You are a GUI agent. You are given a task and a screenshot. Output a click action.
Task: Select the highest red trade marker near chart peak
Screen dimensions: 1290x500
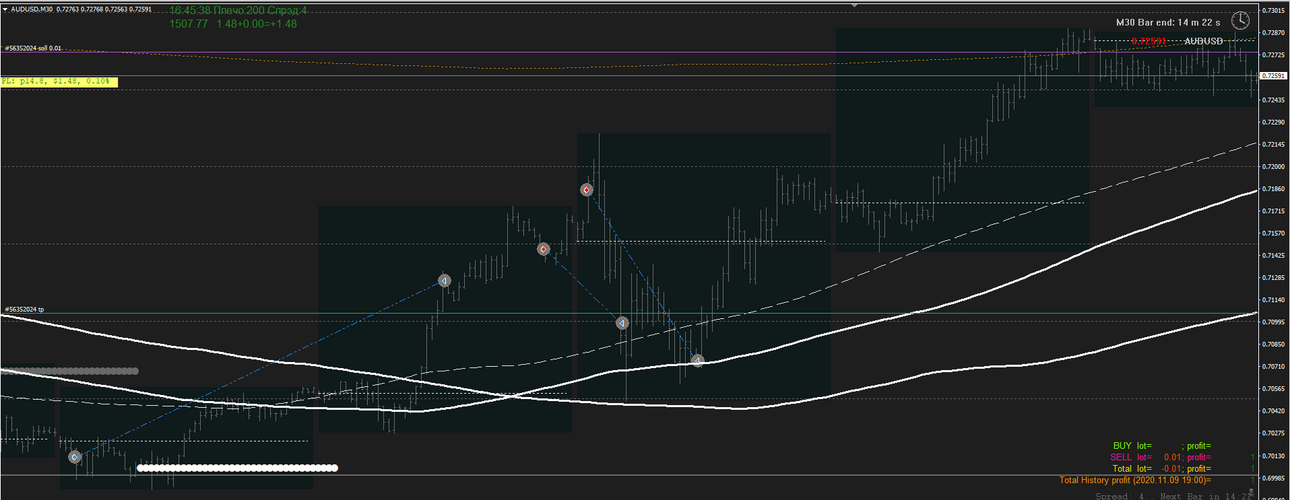pos(588,189)
